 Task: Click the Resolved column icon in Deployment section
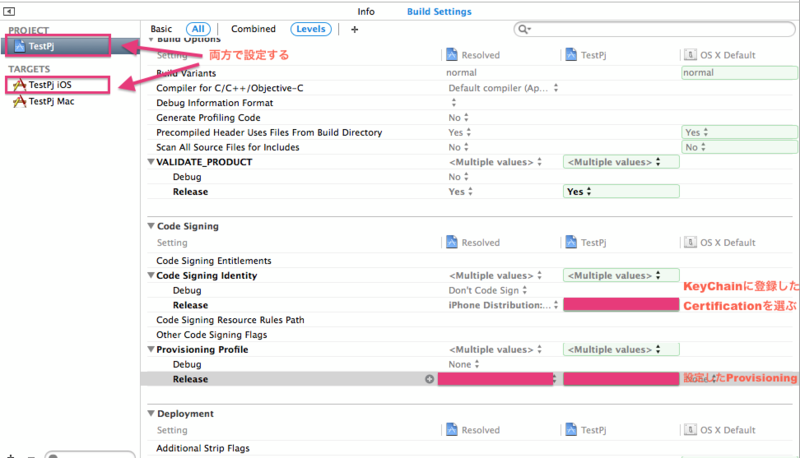452,429
